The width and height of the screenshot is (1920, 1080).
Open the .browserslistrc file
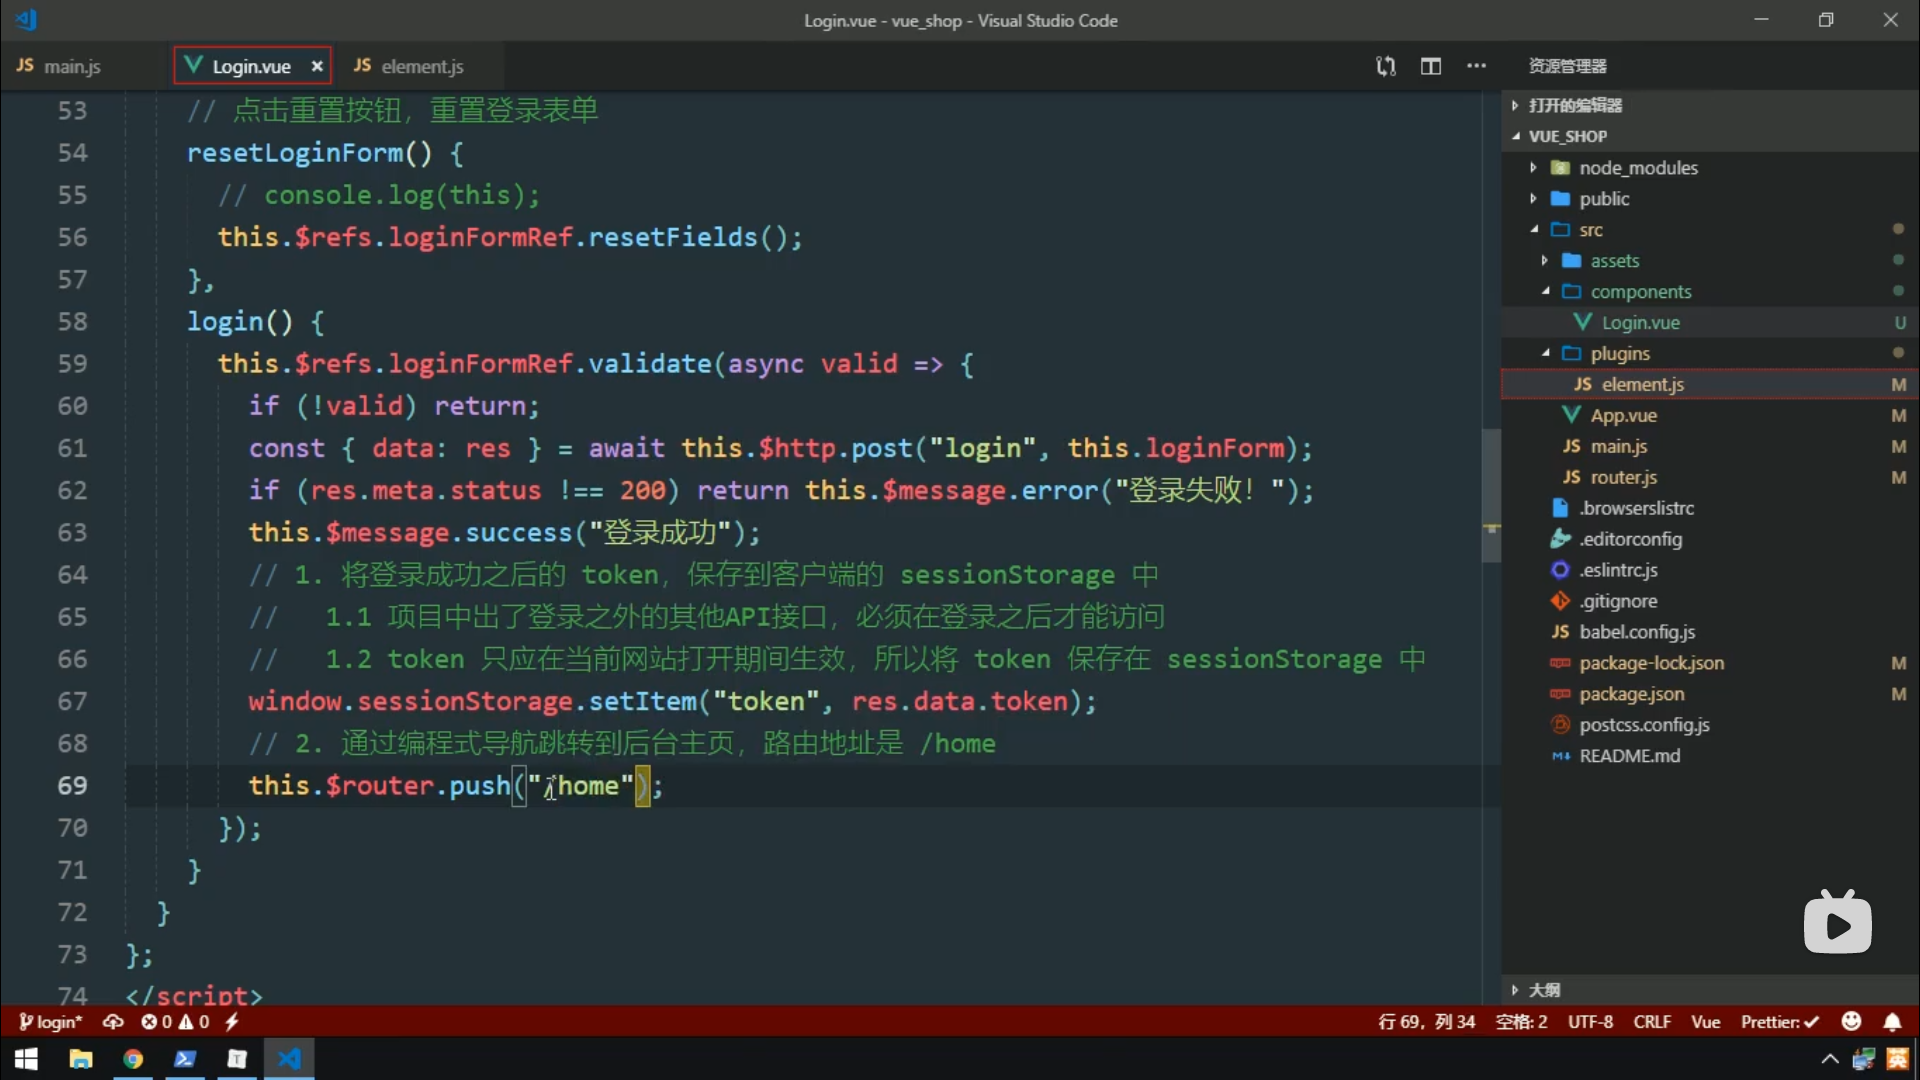(x=1710, y=508)
